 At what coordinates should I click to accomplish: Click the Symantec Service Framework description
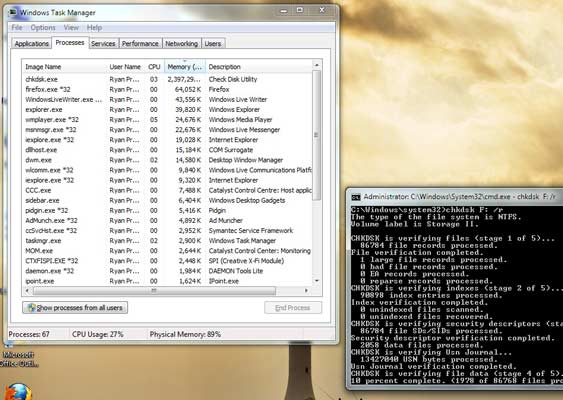251,230
